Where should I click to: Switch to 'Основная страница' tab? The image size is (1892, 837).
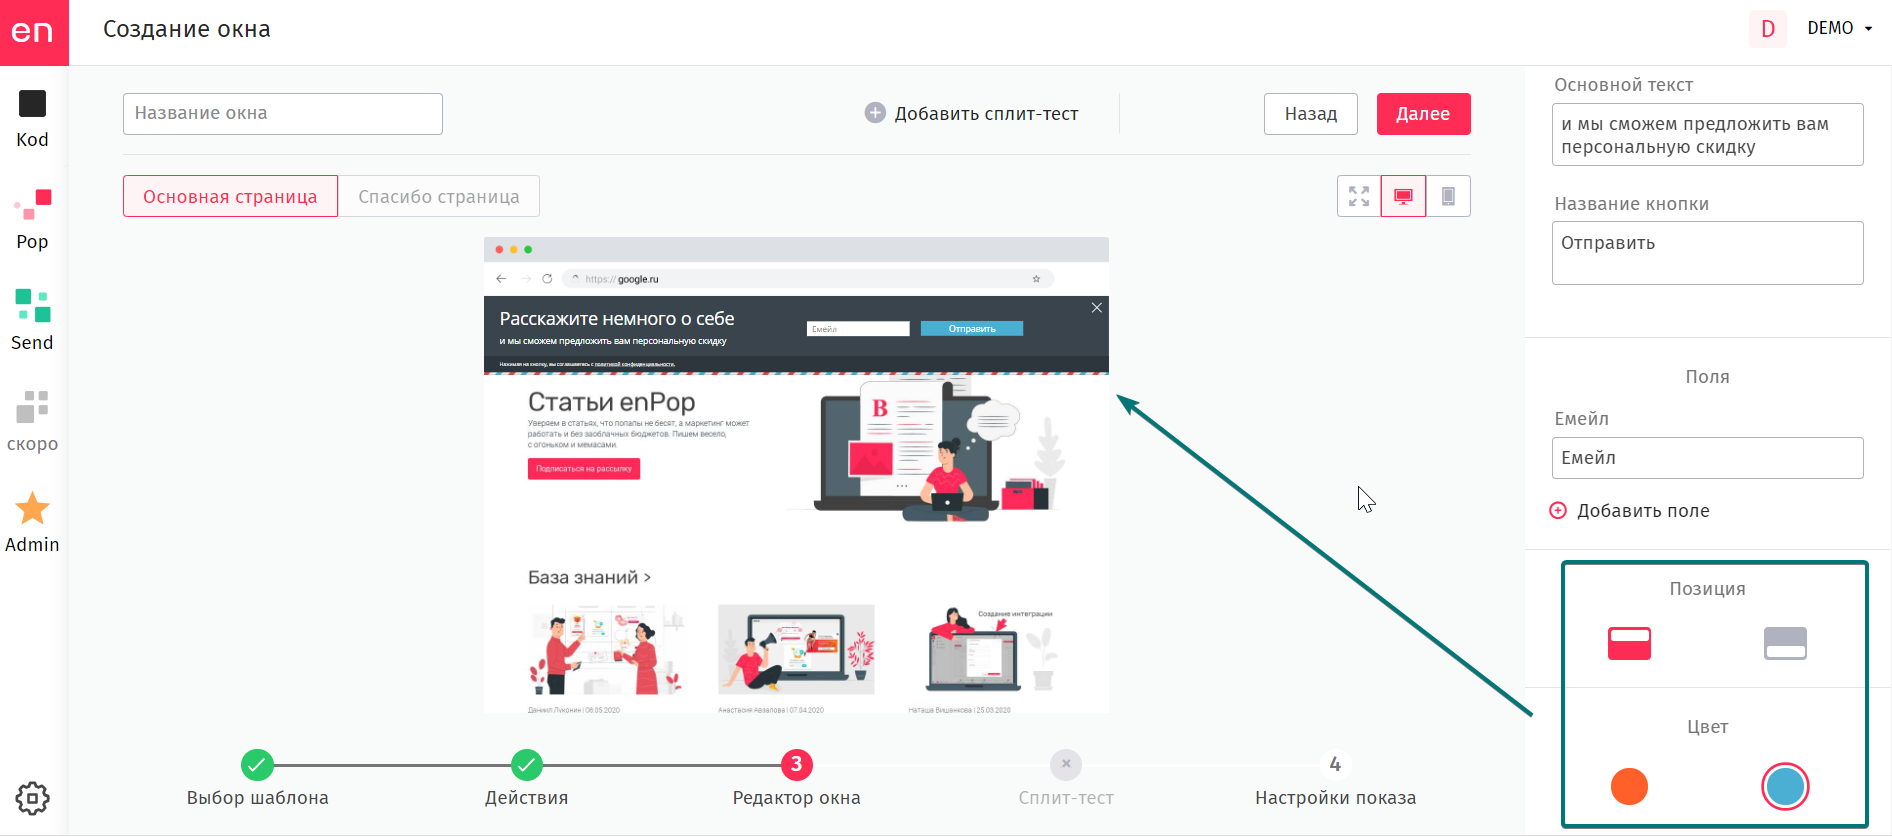point(230,196)
